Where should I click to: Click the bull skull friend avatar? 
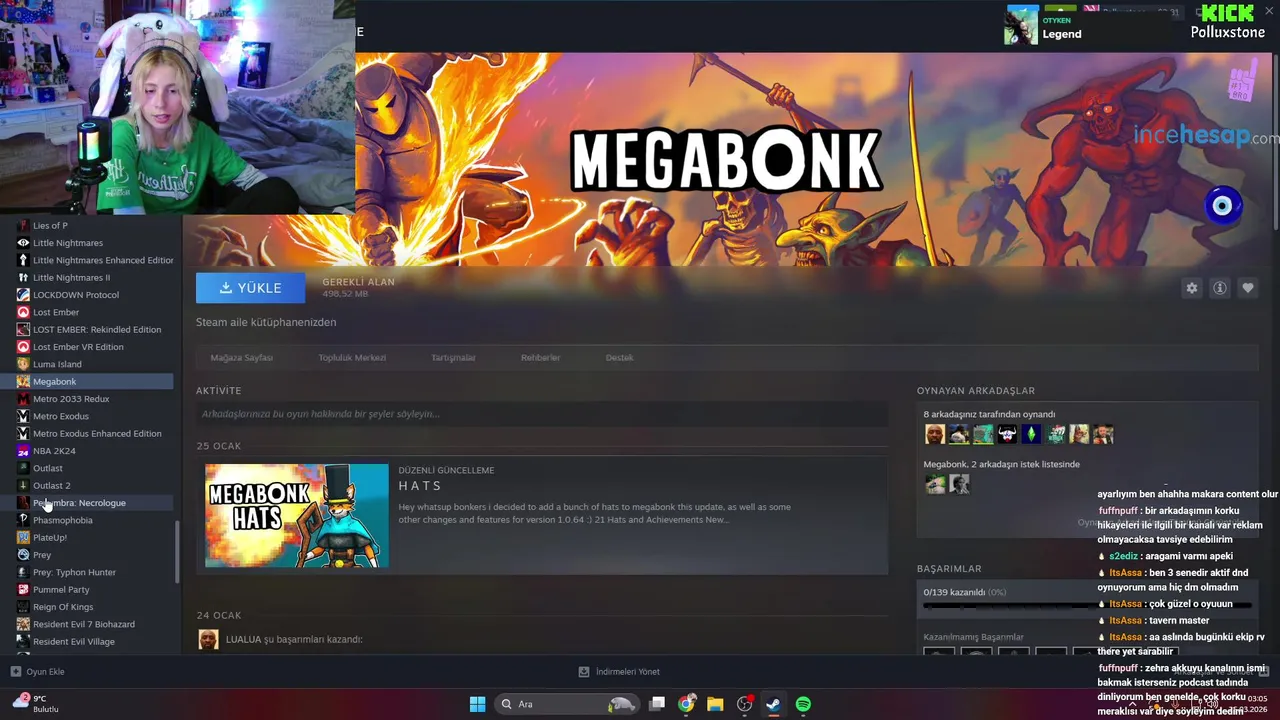[1007, 434]
